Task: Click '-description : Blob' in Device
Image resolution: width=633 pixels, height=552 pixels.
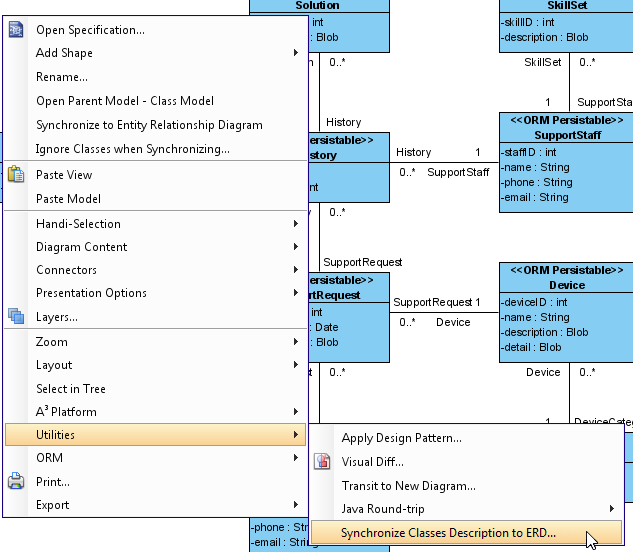Action: 544,332
